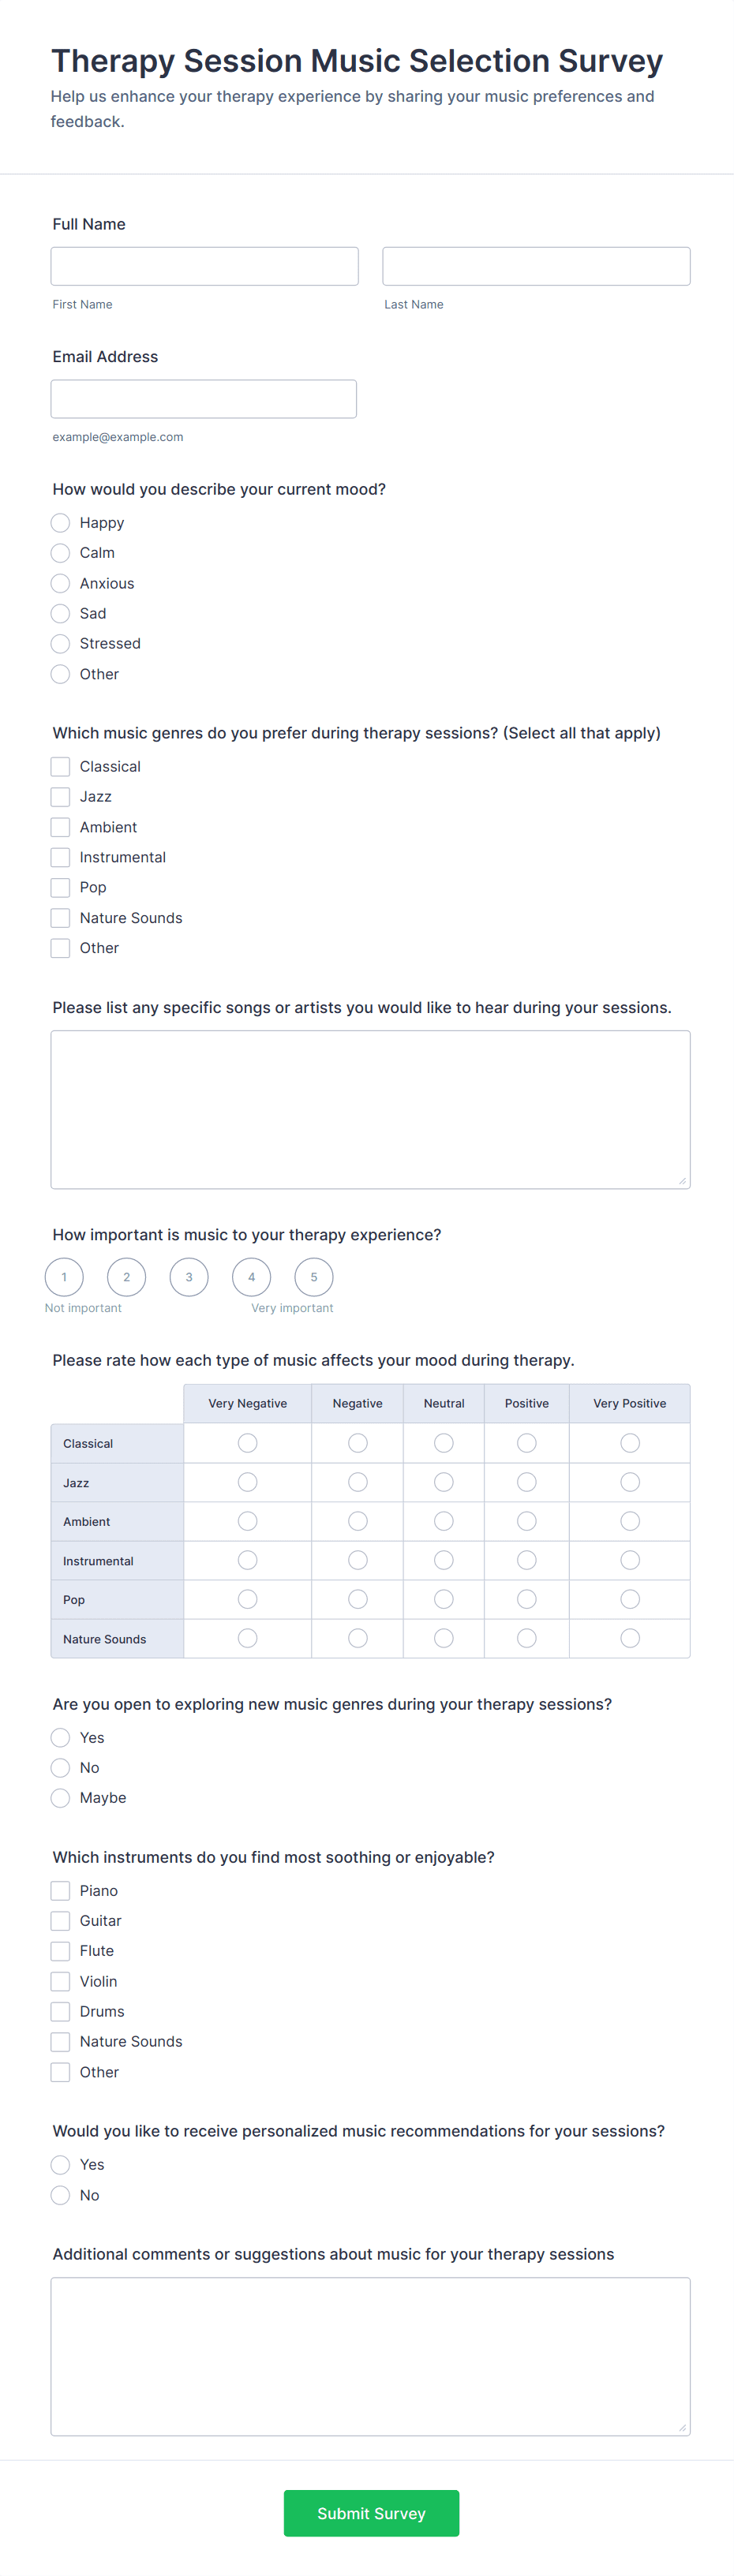Tick the Nature Sounds genre checkbox
This screenshot has width=734, height=2576.
tap(61, 918)
